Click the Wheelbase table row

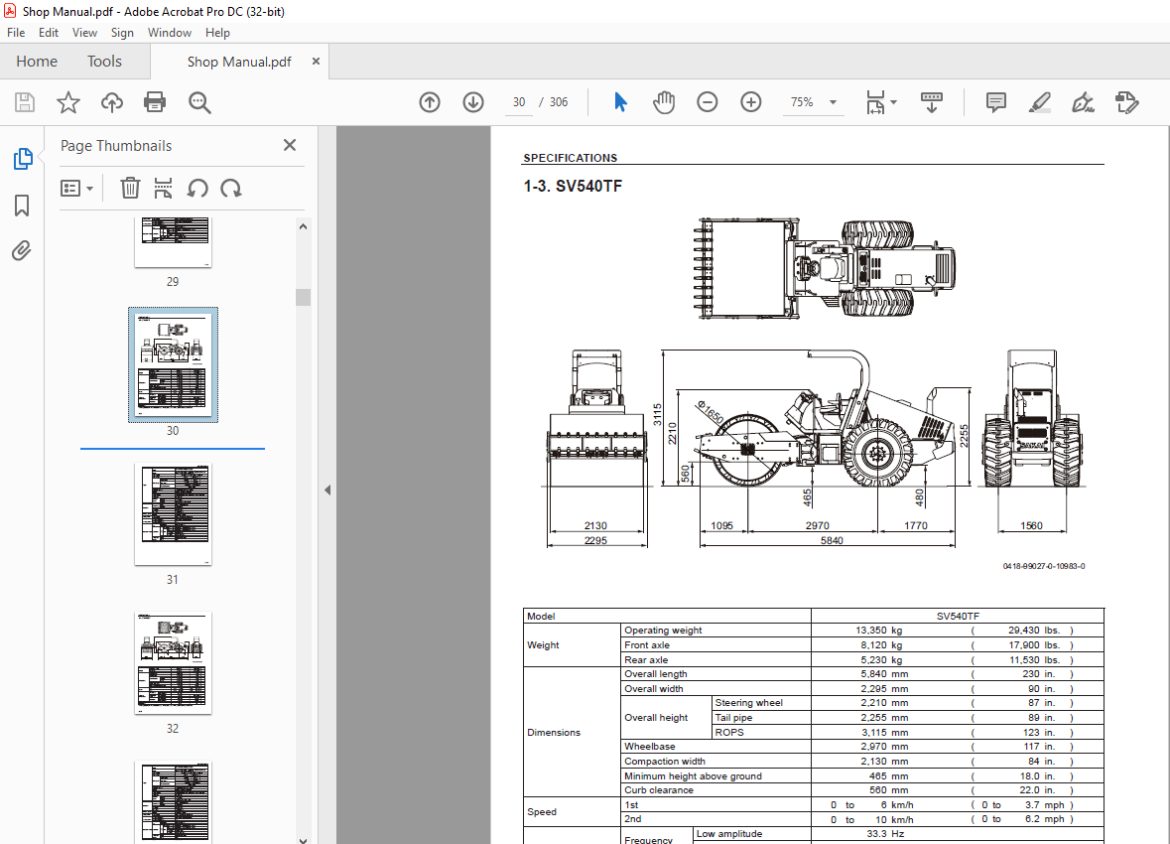(x=862, y=746)
